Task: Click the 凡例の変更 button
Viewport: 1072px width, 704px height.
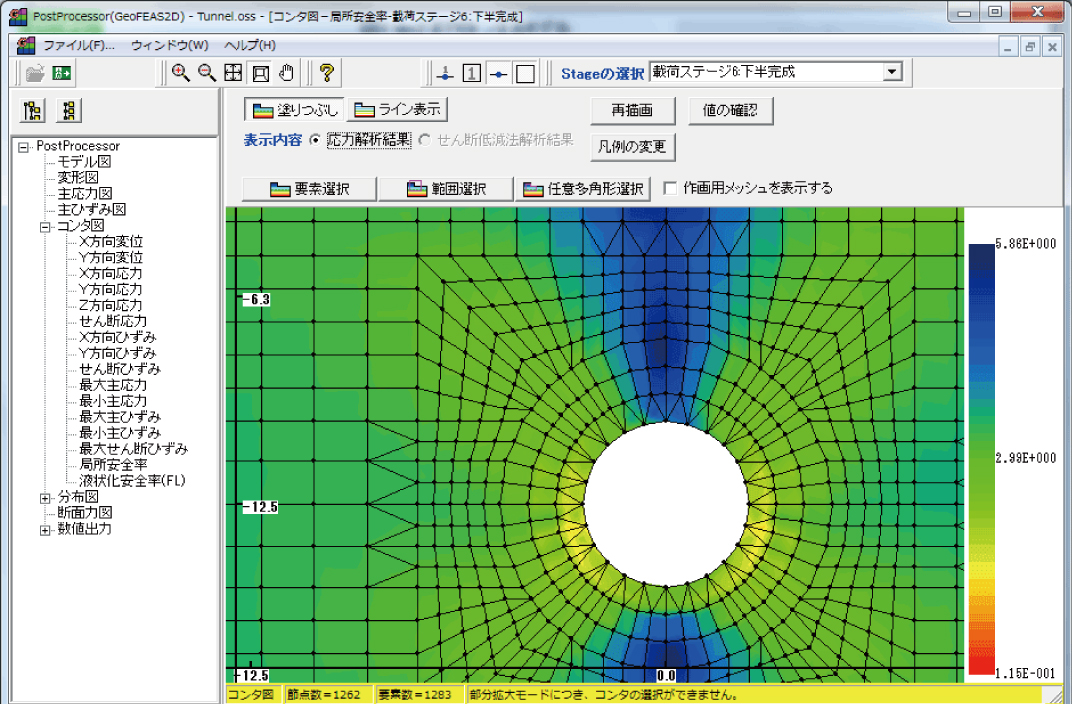Action: tap(632, 146)
